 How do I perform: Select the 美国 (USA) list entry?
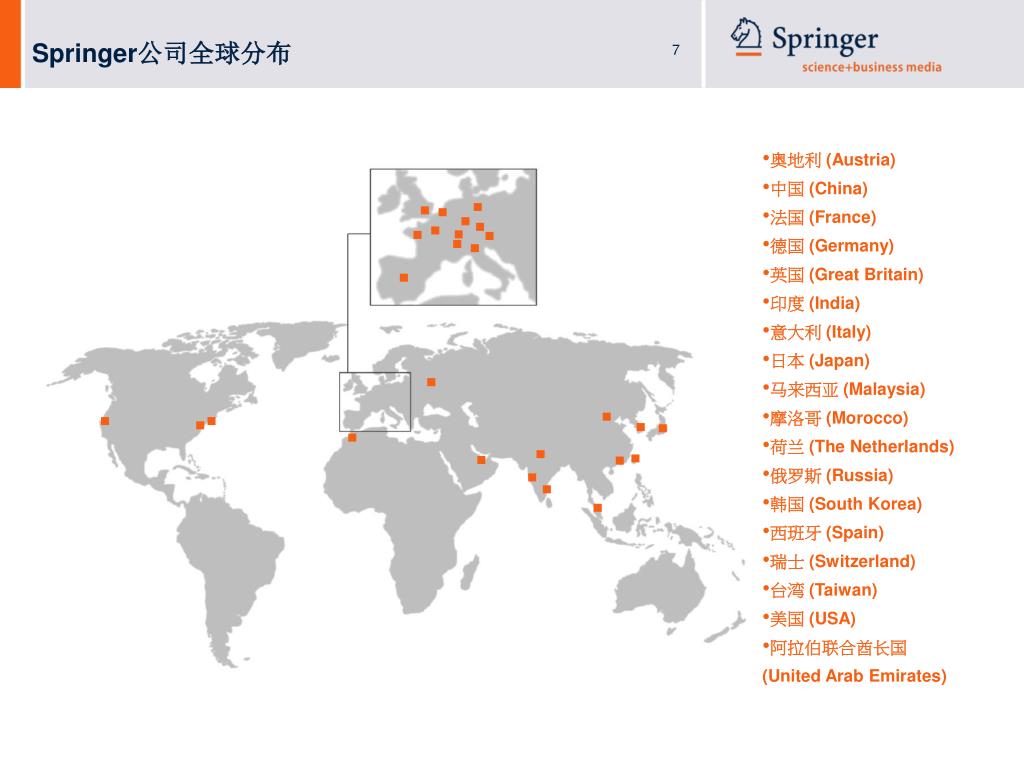coord(809,620)
